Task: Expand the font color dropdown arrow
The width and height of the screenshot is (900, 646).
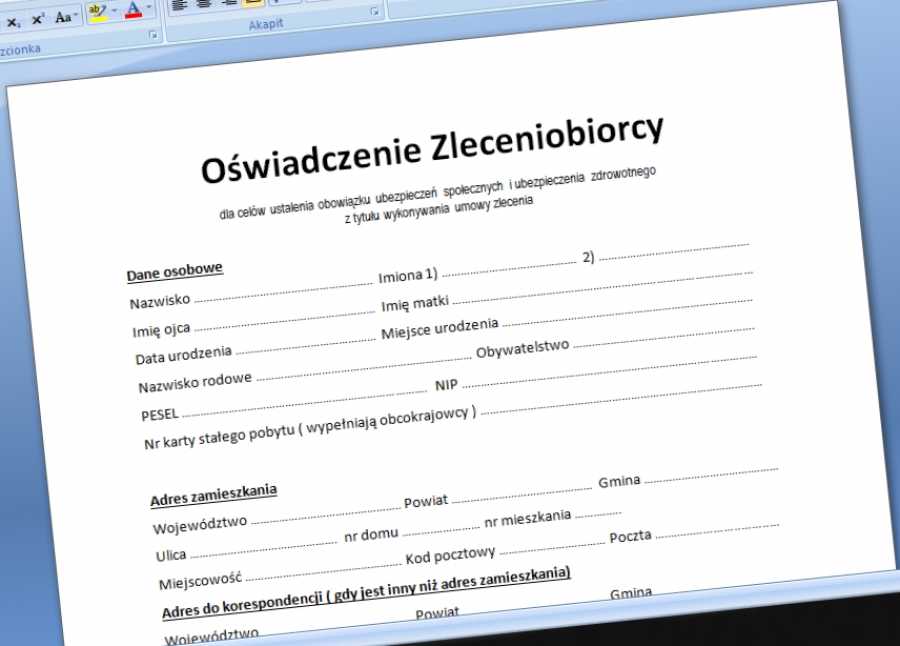Action: click(x=149, y=9)
